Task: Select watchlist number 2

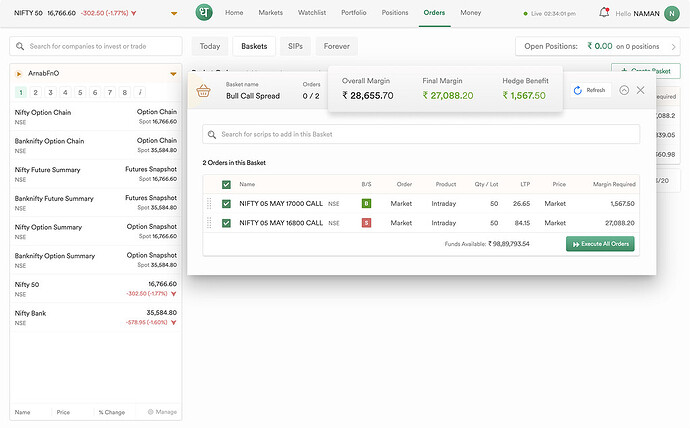Action: click(36, 92)
